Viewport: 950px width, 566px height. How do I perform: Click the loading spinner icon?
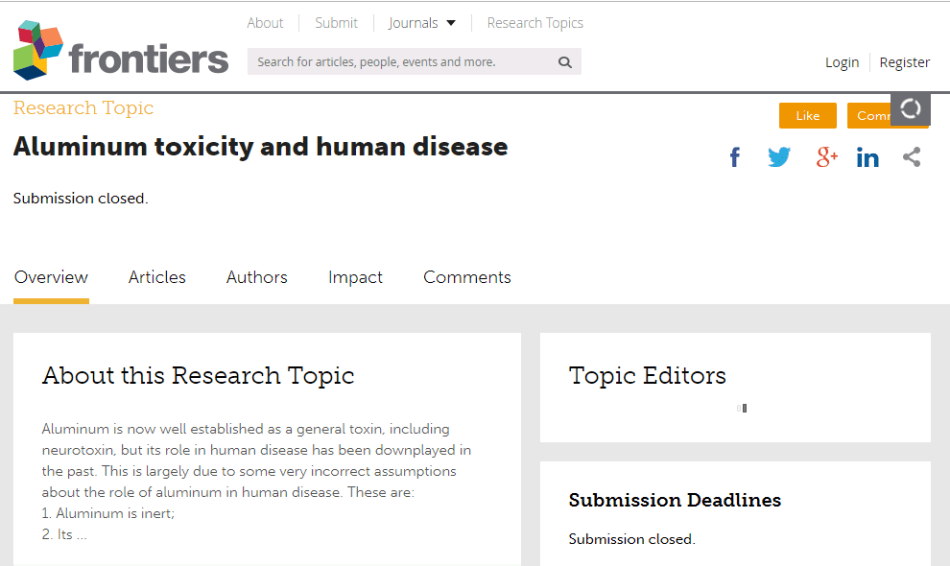910,109
